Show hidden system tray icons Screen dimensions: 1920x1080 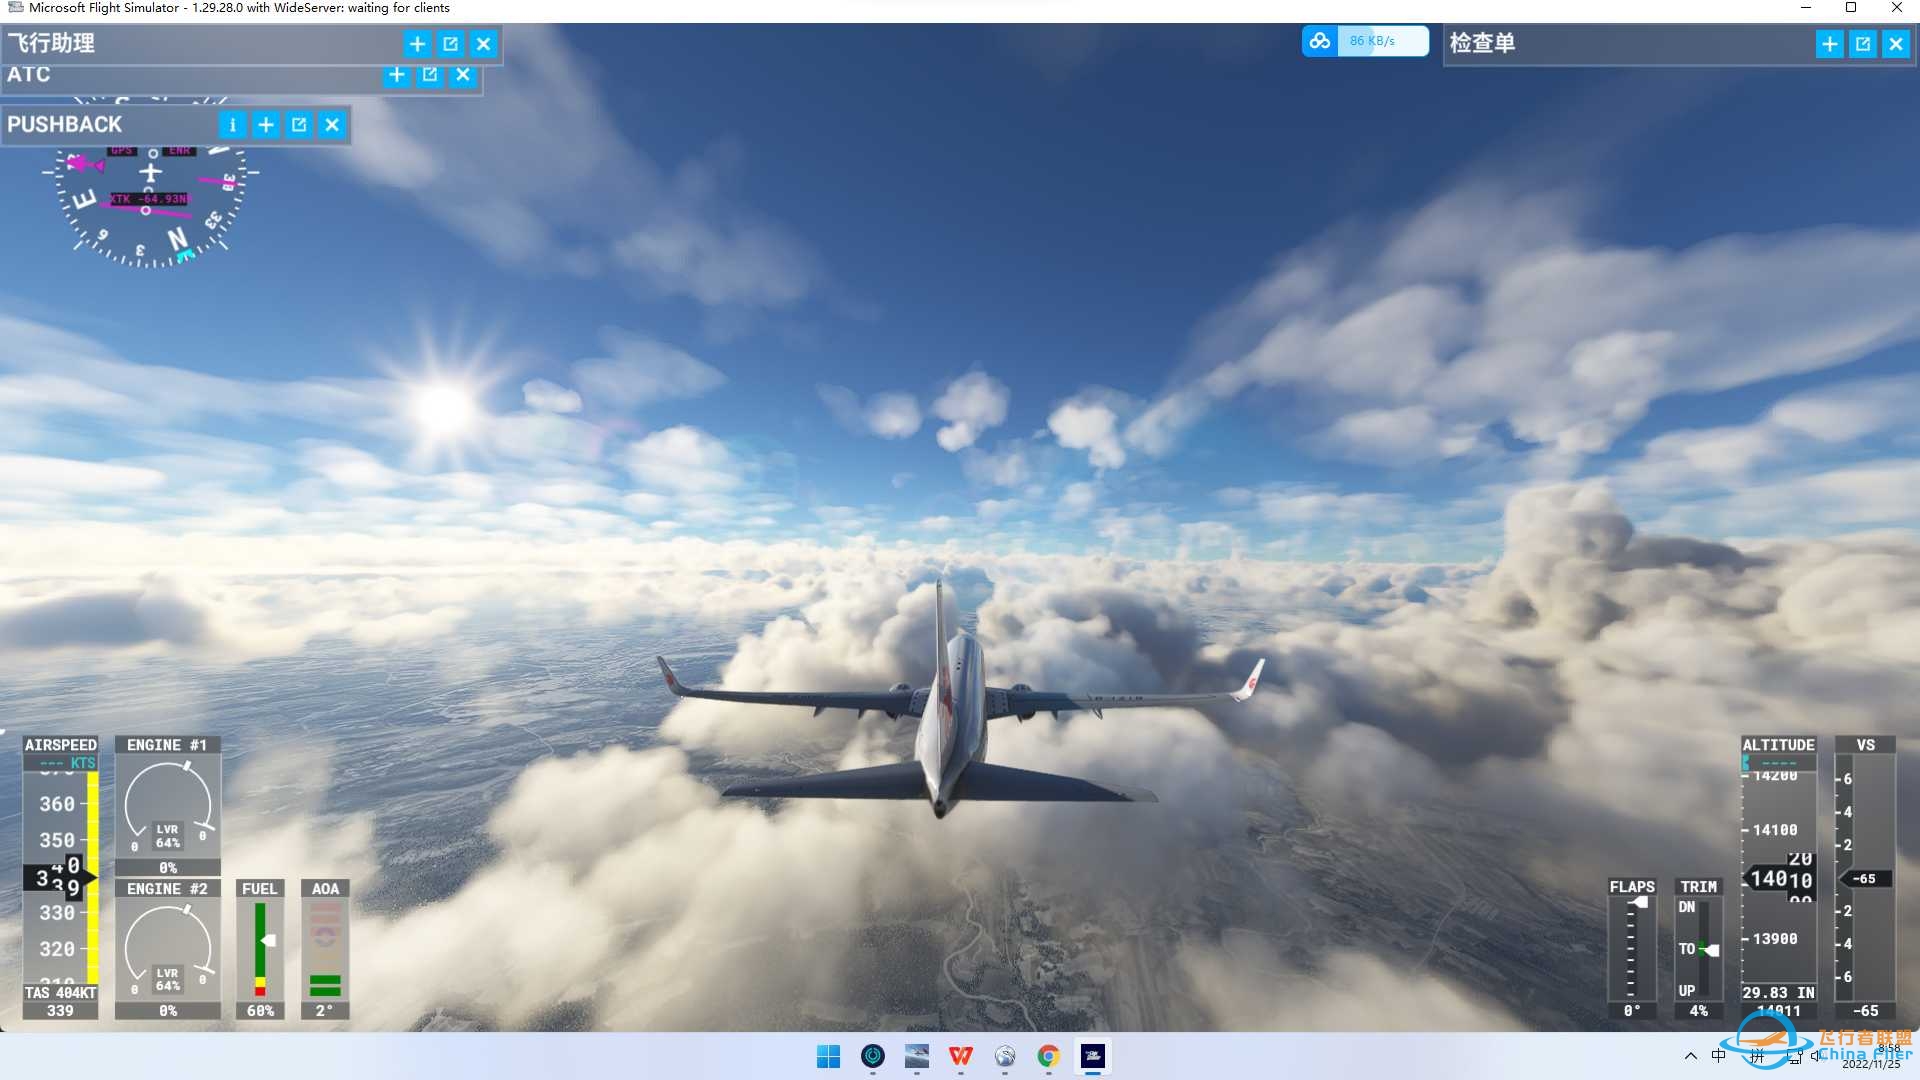coord(1690,1056)
